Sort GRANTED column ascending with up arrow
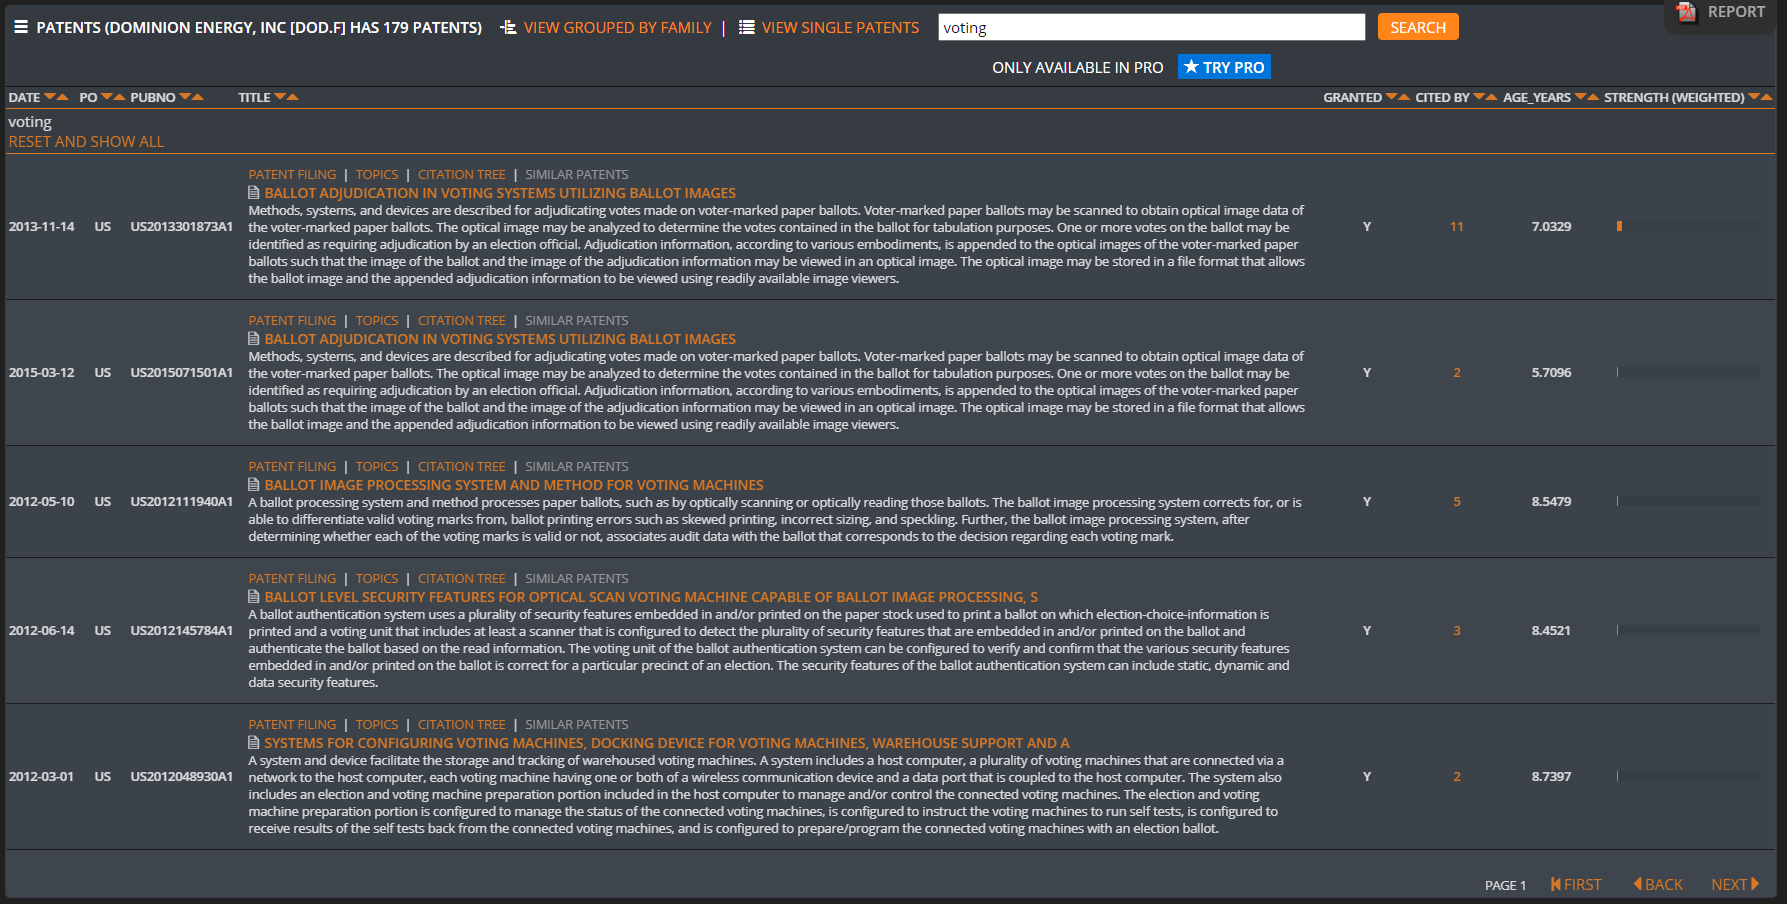This screenshot has width=1787, height=904. tap(1404, 97)
